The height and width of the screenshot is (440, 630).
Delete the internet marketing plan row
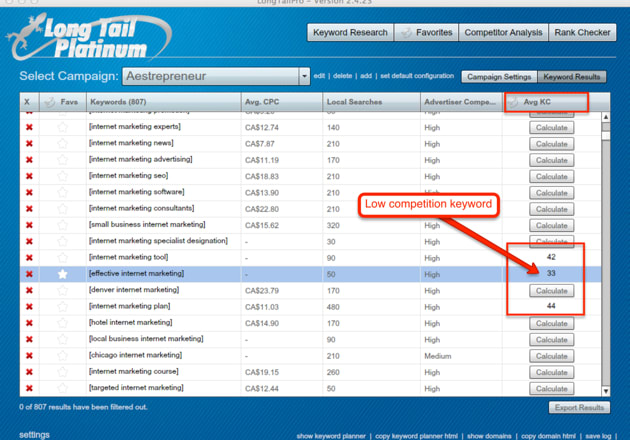[29, 307]
